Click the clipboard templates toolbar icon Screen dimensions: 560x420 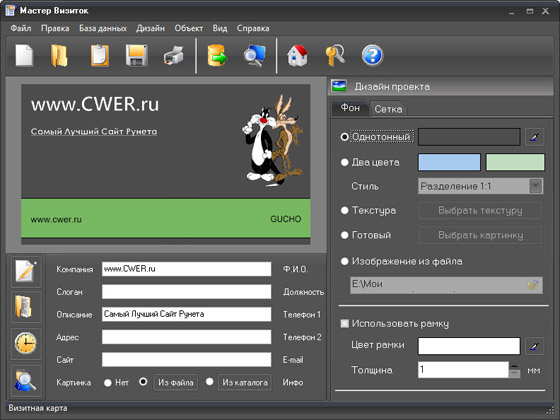coord(100,56)
